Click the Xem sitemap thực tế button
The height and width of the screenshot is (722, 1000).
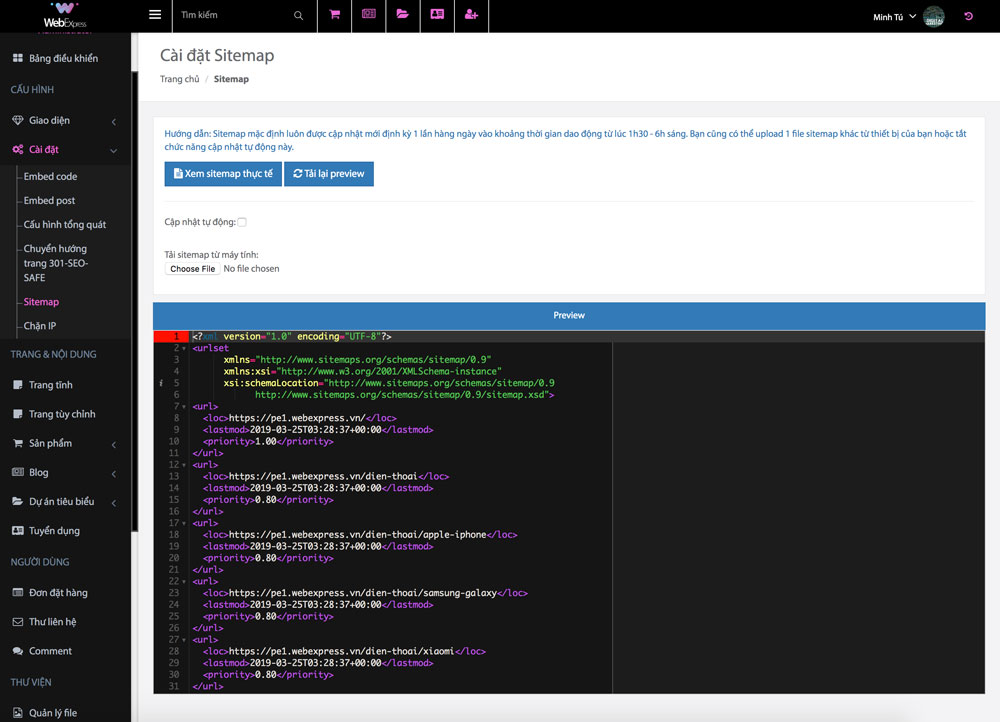coord(222,173)
